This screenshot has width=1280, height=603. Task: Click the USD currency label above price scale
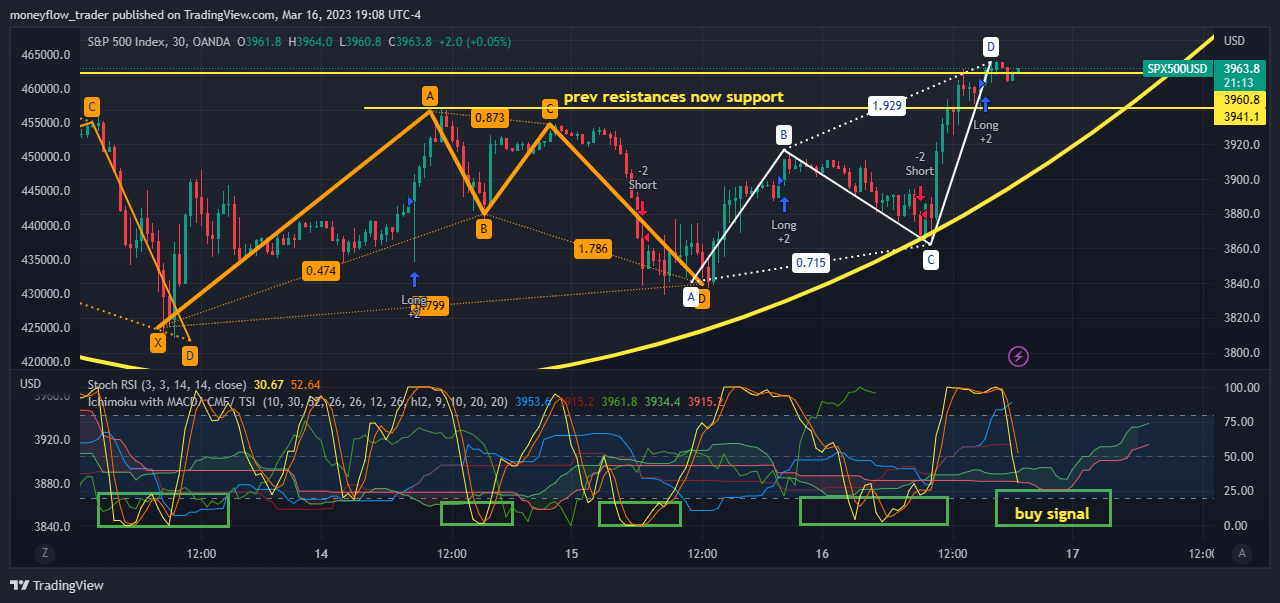(x=1235, y=41)
